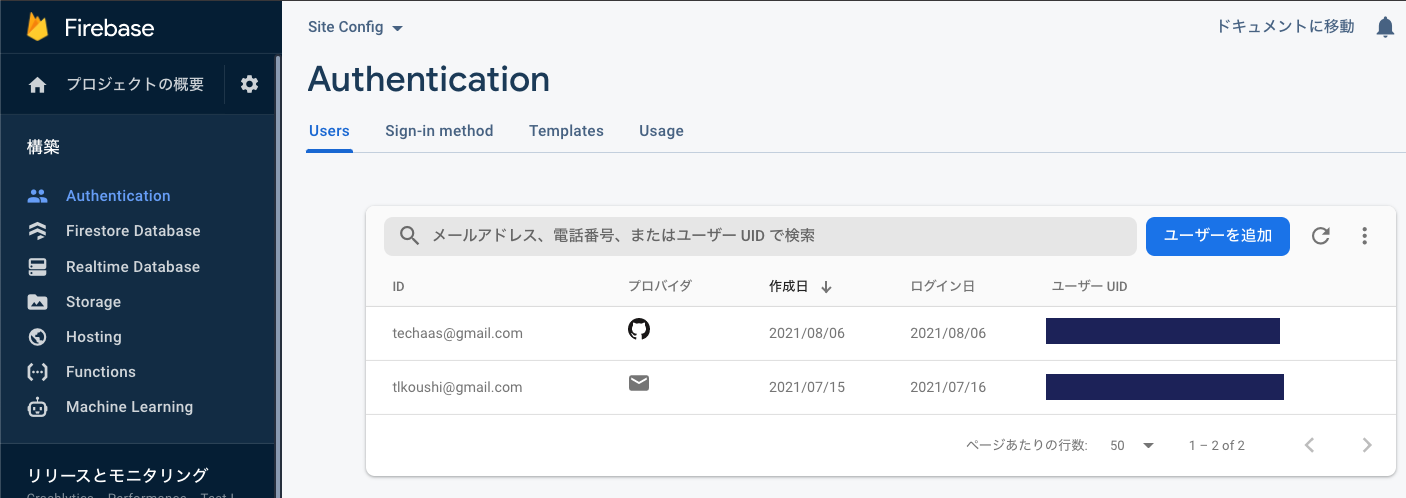Open the Templates tab

coord(566,131)
